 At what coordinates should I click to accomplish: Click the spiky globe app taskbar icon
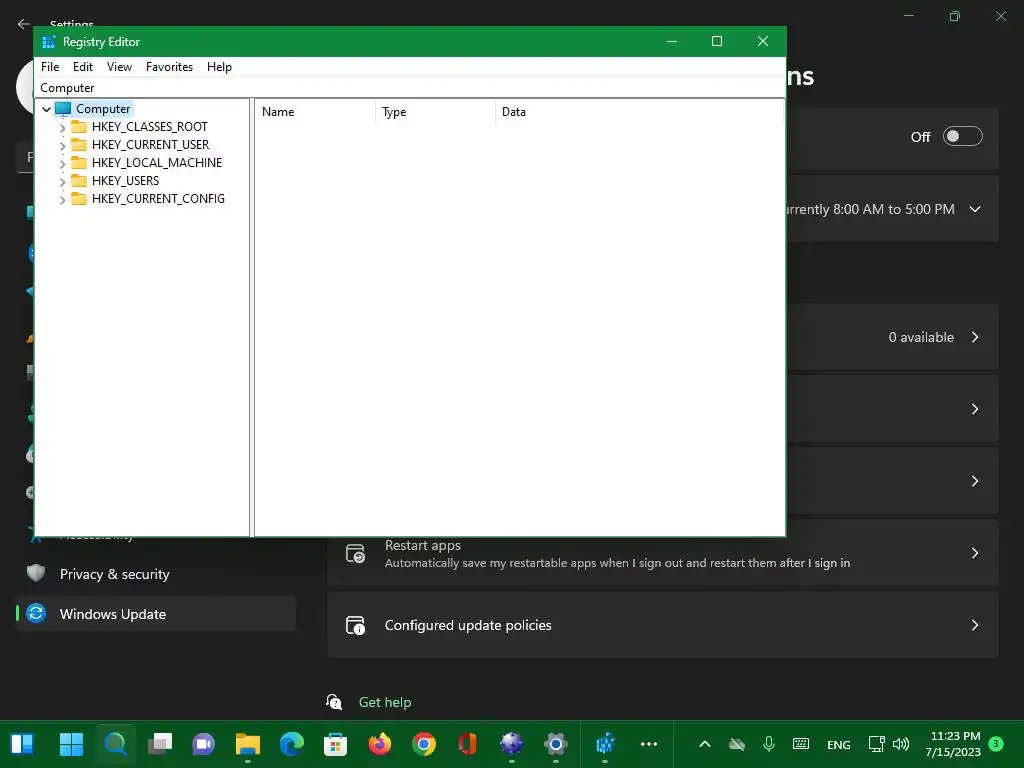pyautogui.click(x=511, y=744)
